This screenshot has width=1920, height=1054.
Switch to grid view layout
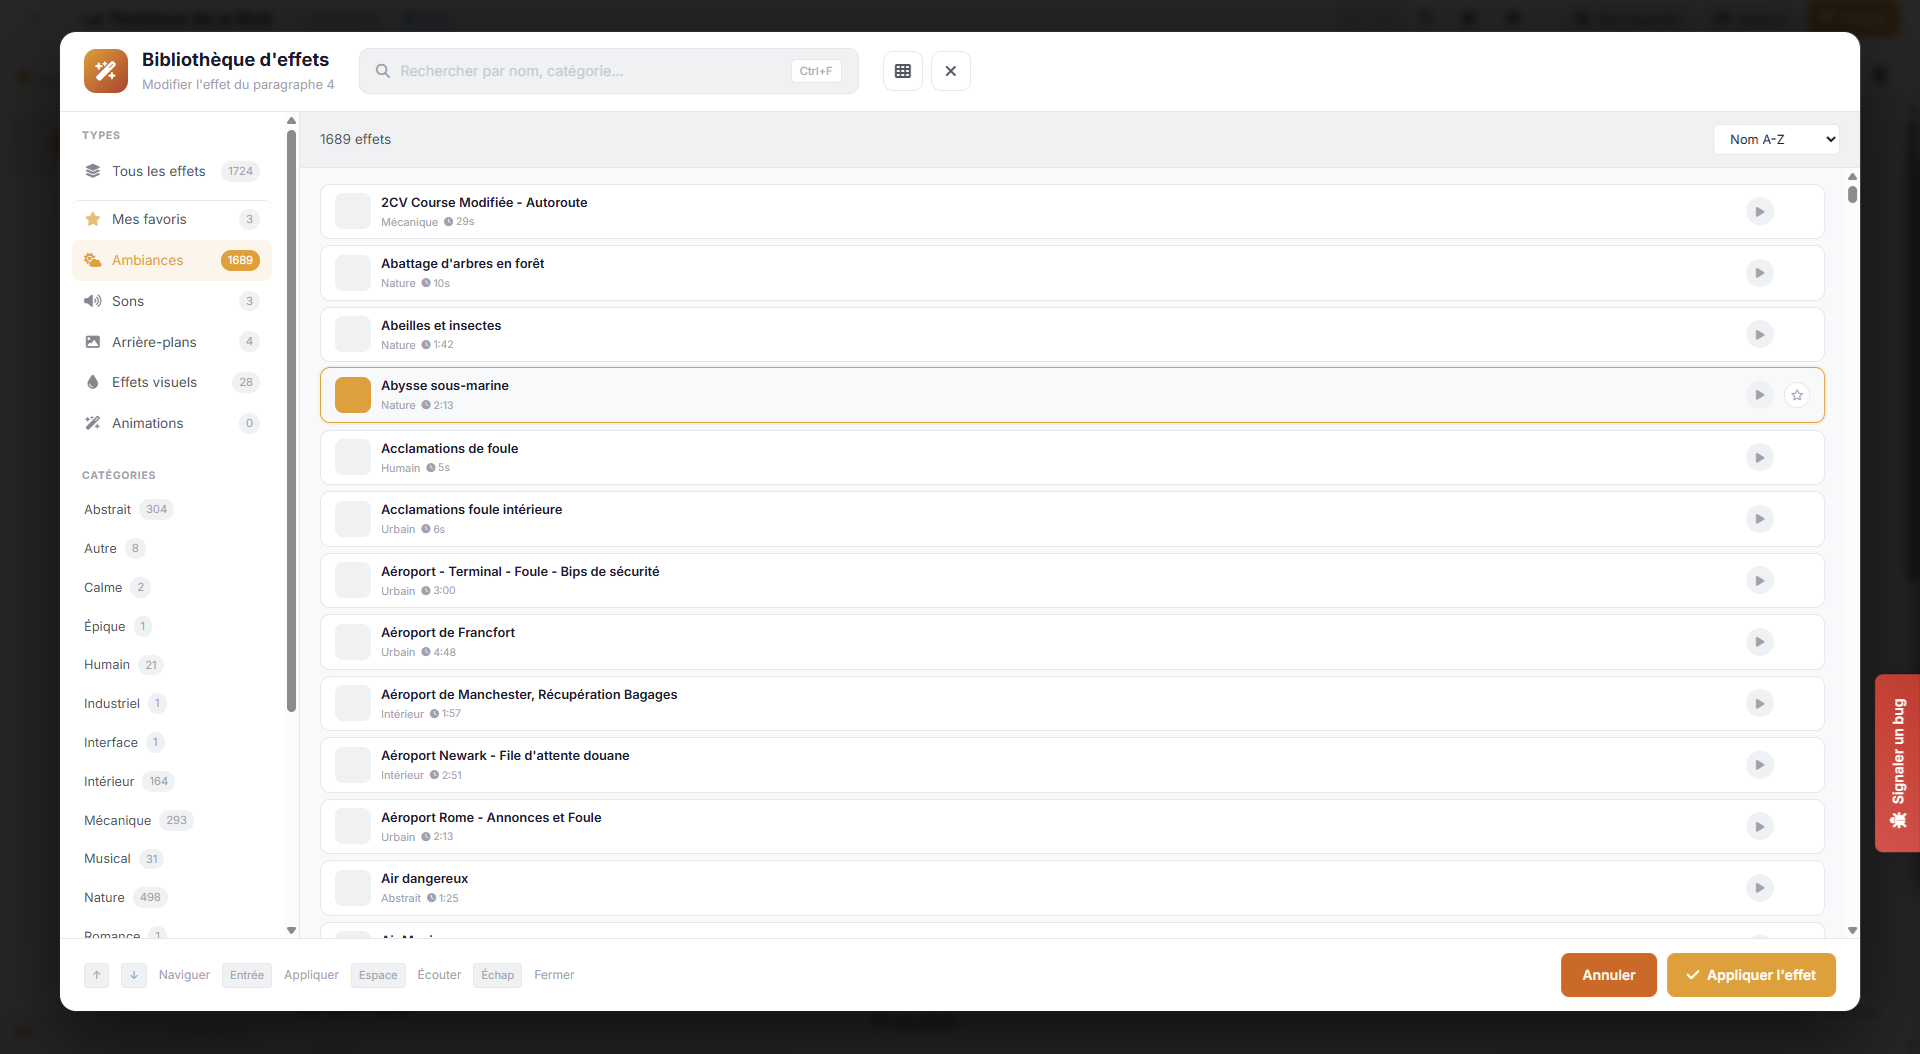pyautogui.click(x=902, y=71)
